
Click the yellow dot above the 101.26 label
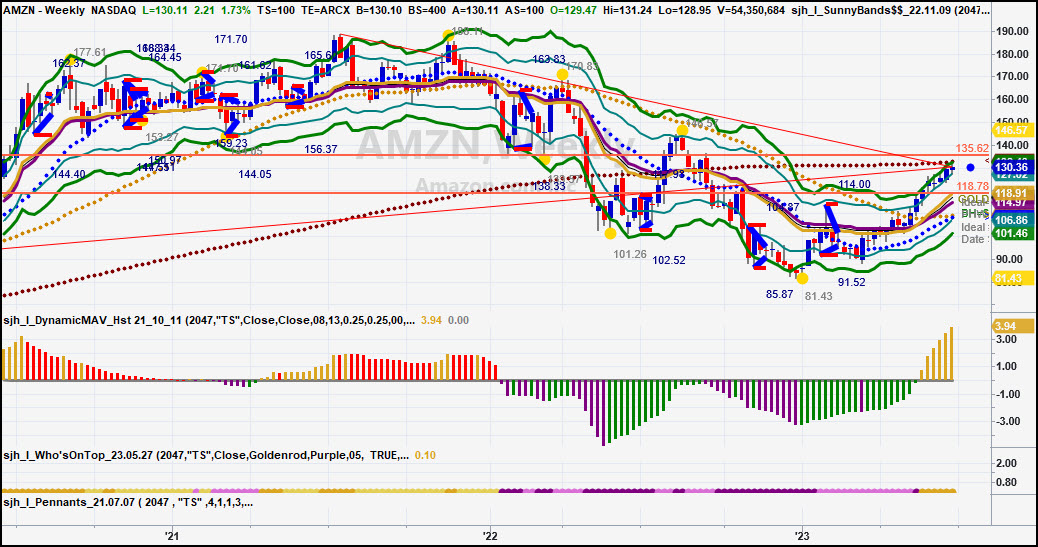point(610,233)
